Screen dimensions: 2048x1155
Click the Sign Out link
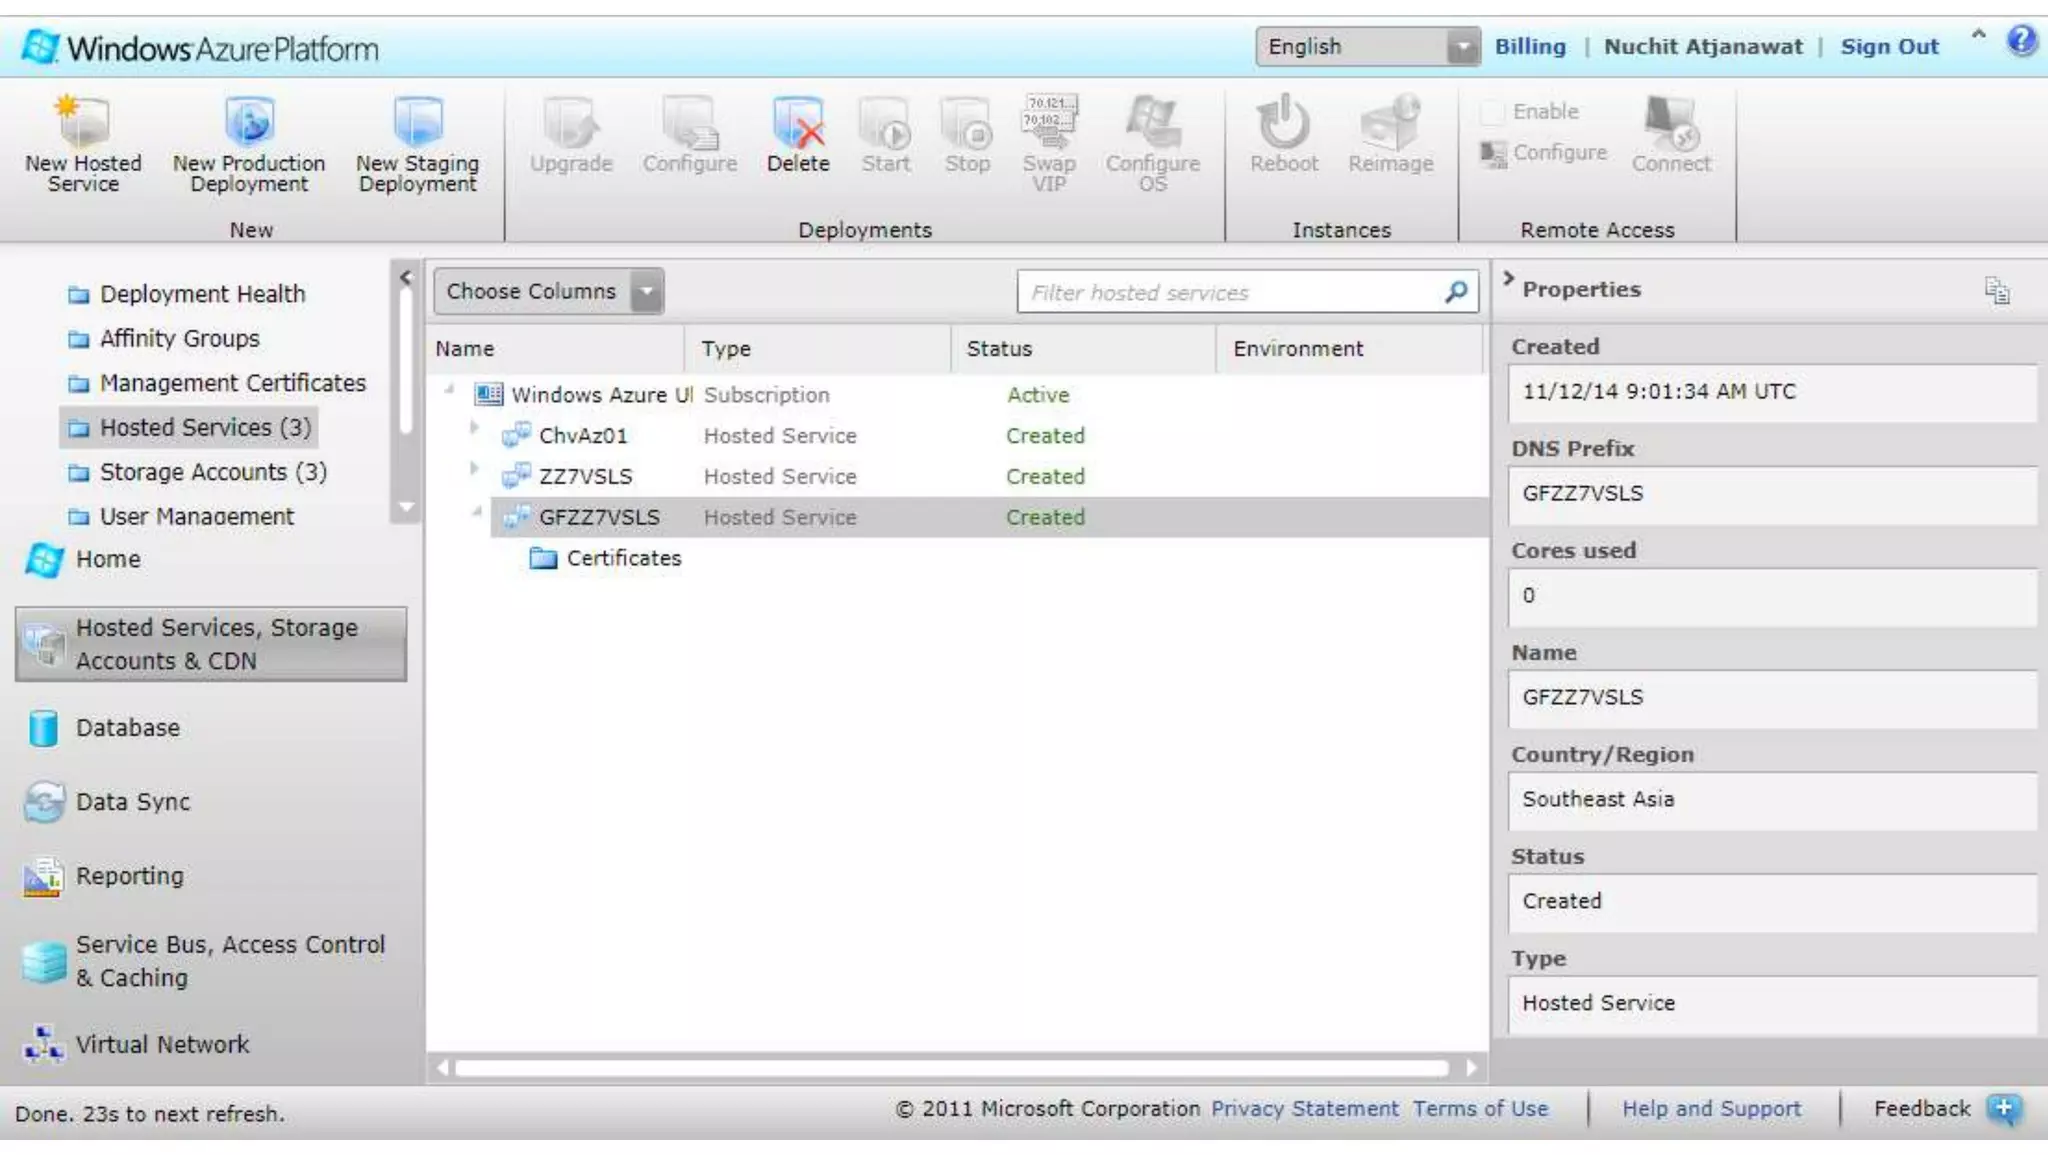coord(1889,47)
